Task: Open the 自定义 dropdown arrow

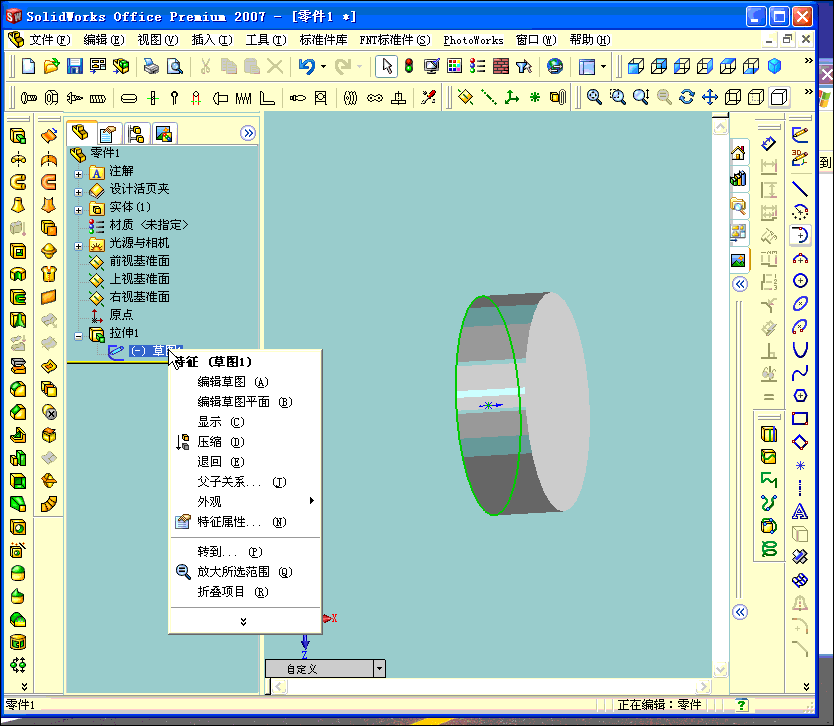Action: pos(379,669)
